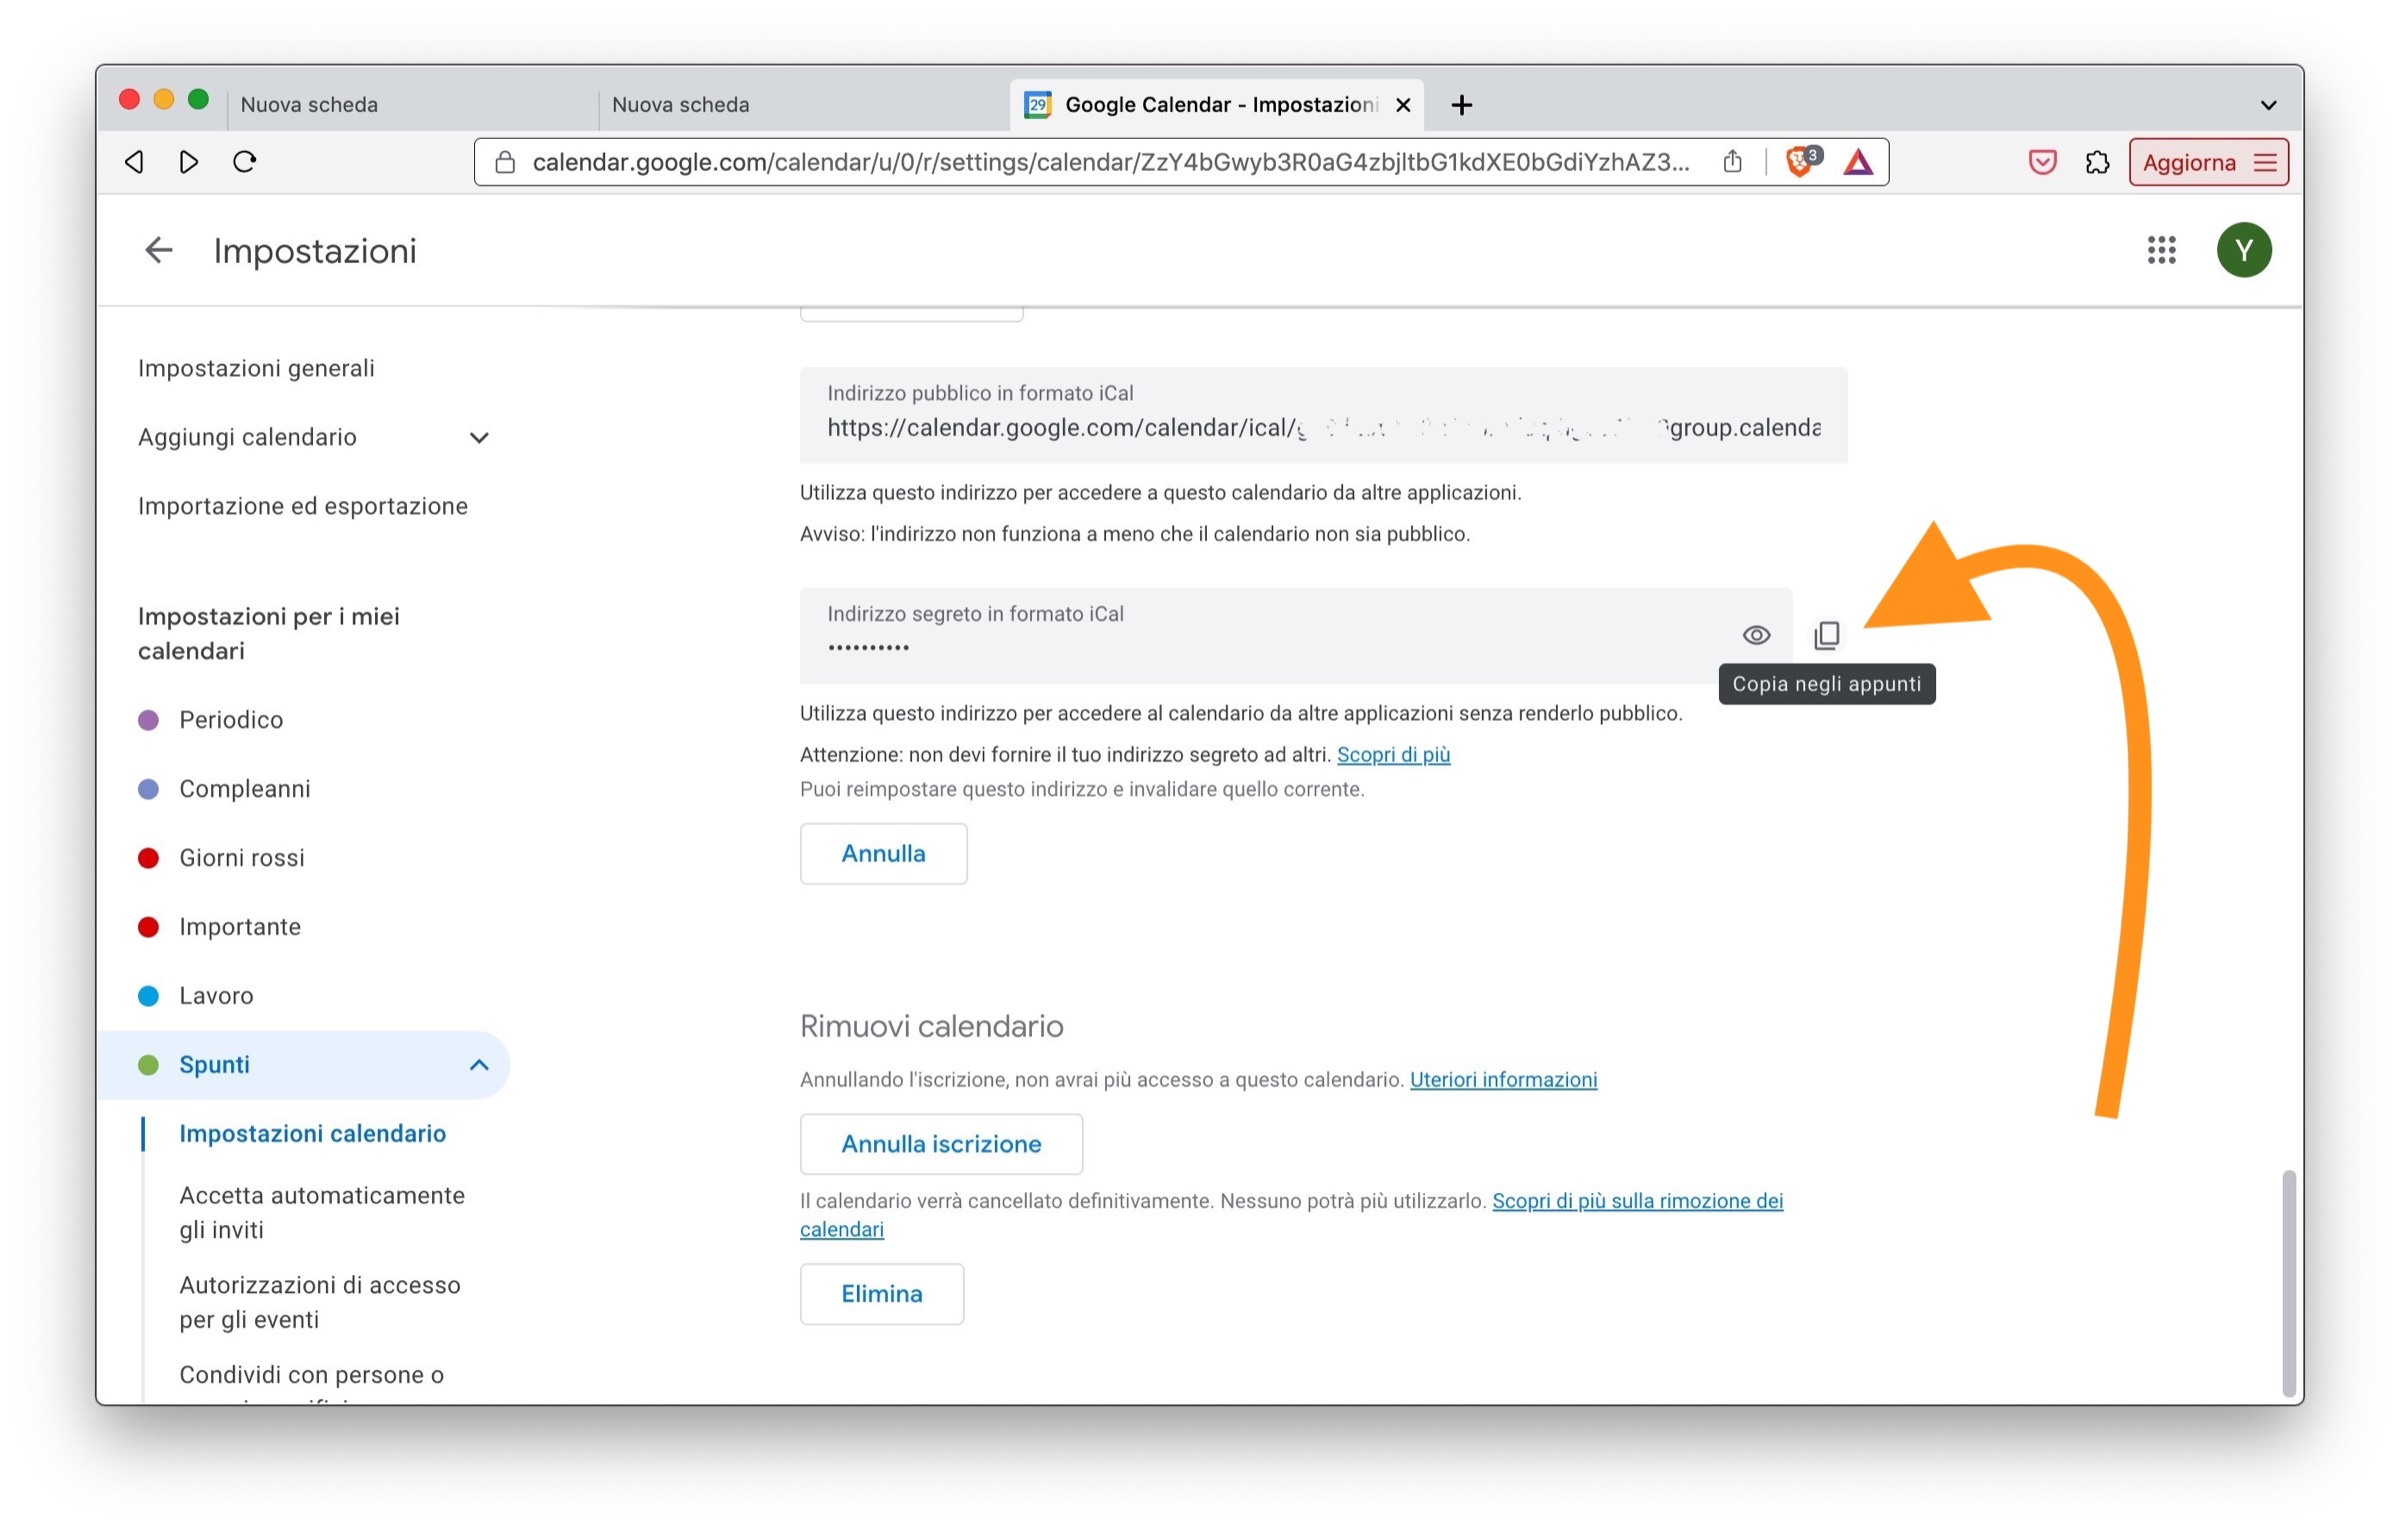Select the Giorni rossi red calendar
This screenshot has height=1532, width=2400.
click(x=241, y=858)
